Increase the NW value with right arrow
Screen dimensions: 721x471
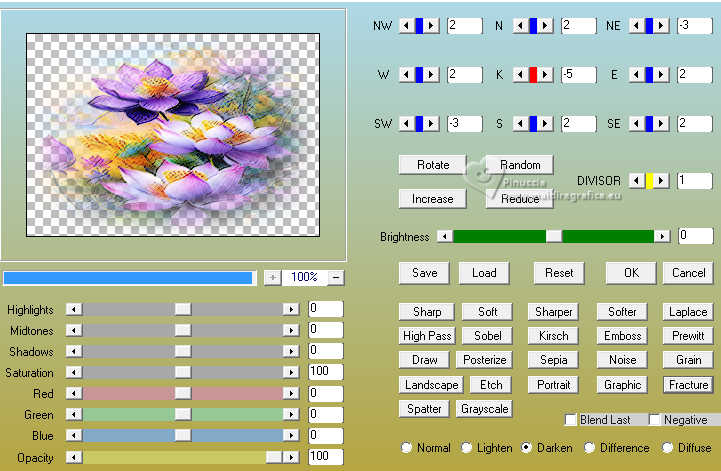coord(431,25)
